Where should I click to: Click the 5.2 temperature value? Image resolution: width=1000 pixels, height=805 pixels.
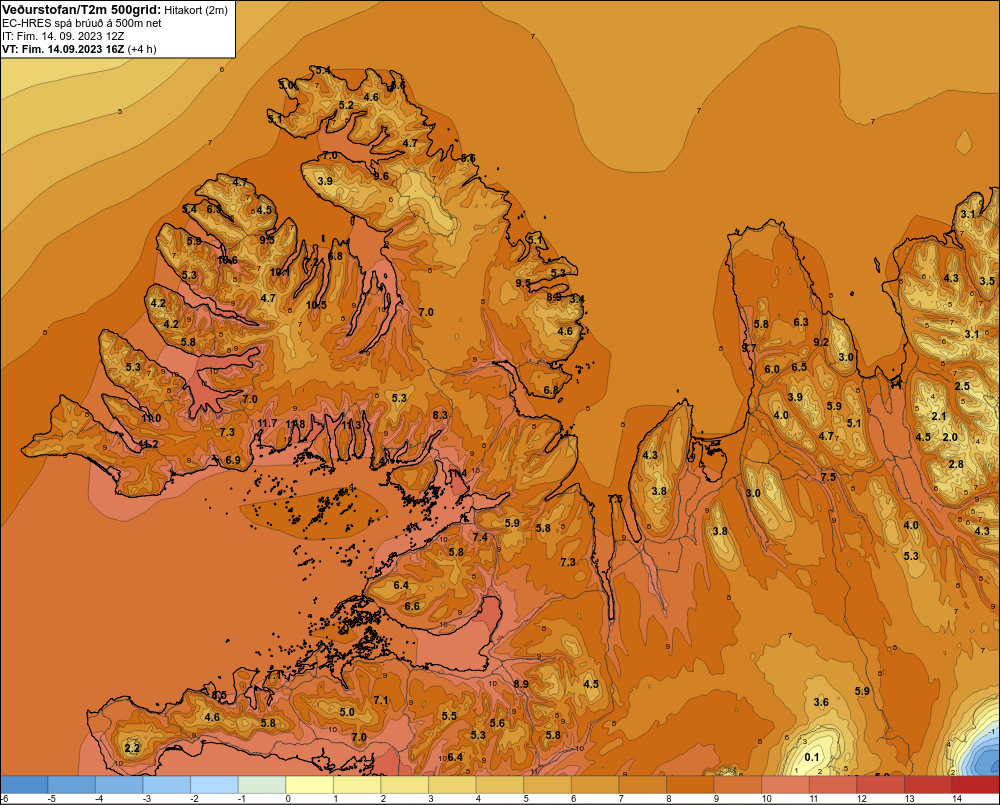pos(346,105)
